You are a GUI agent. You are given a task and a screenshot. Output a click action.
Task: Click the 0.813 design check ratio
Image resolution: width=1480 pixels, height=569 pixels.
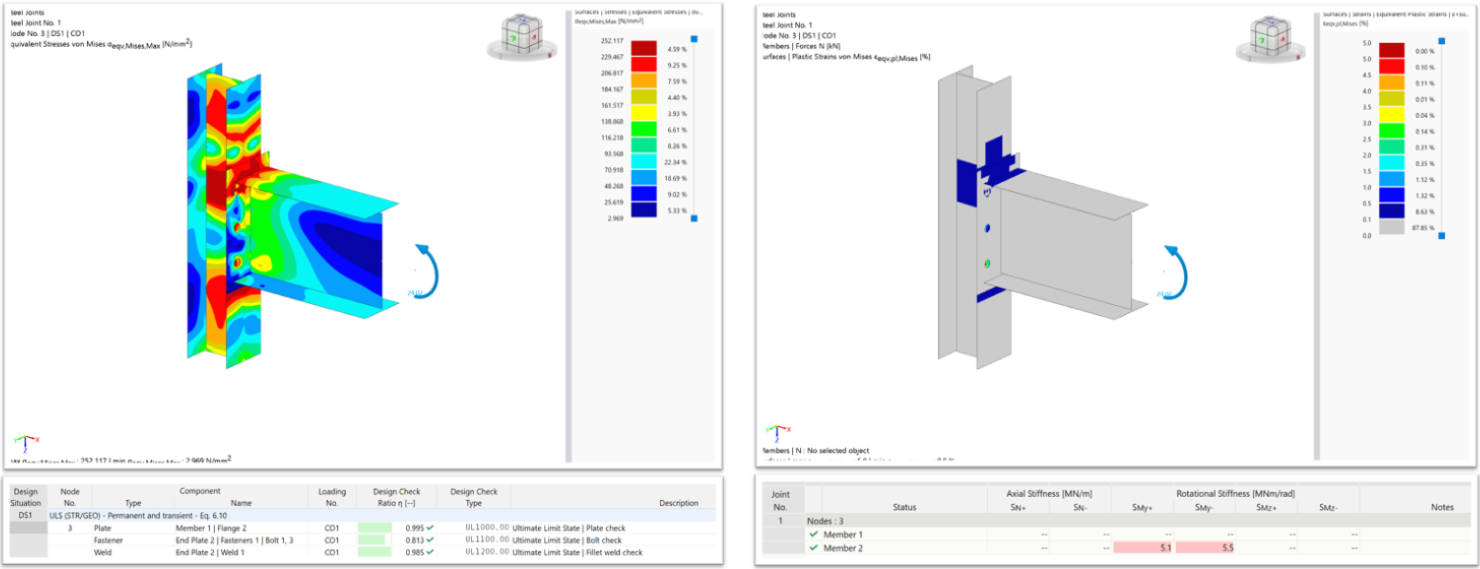pos(414,539)
